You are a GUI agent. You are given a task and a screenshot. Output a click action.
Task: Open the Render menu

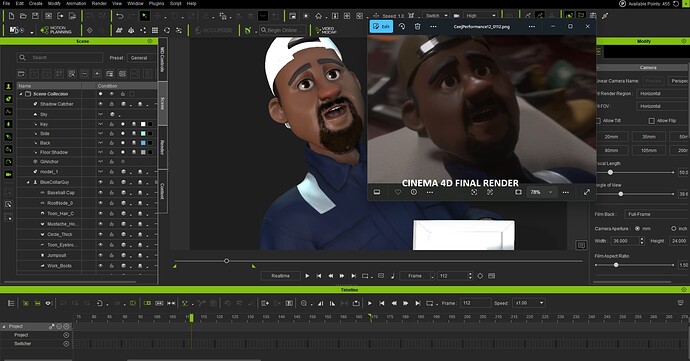(99, 4)
